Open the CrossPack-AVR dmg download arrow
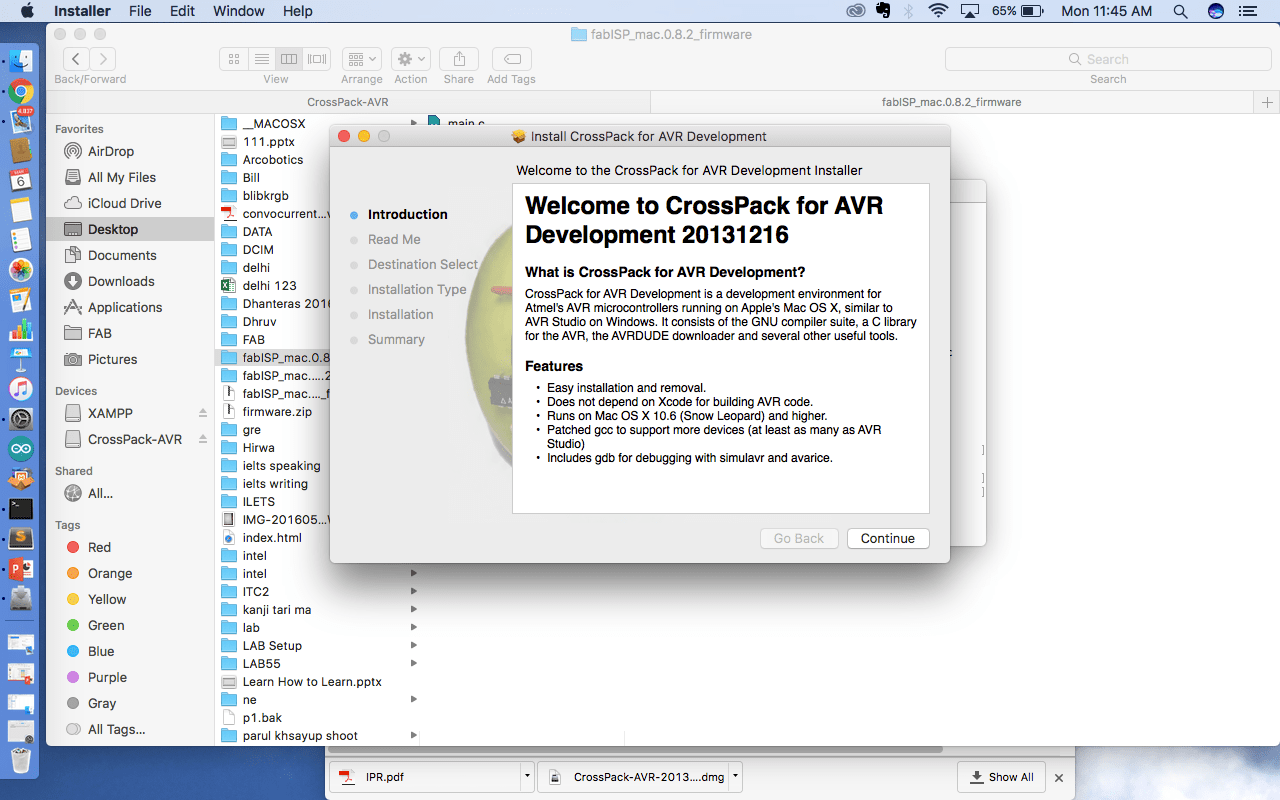The image size is (1280, 800). click(x=735, y=776)
